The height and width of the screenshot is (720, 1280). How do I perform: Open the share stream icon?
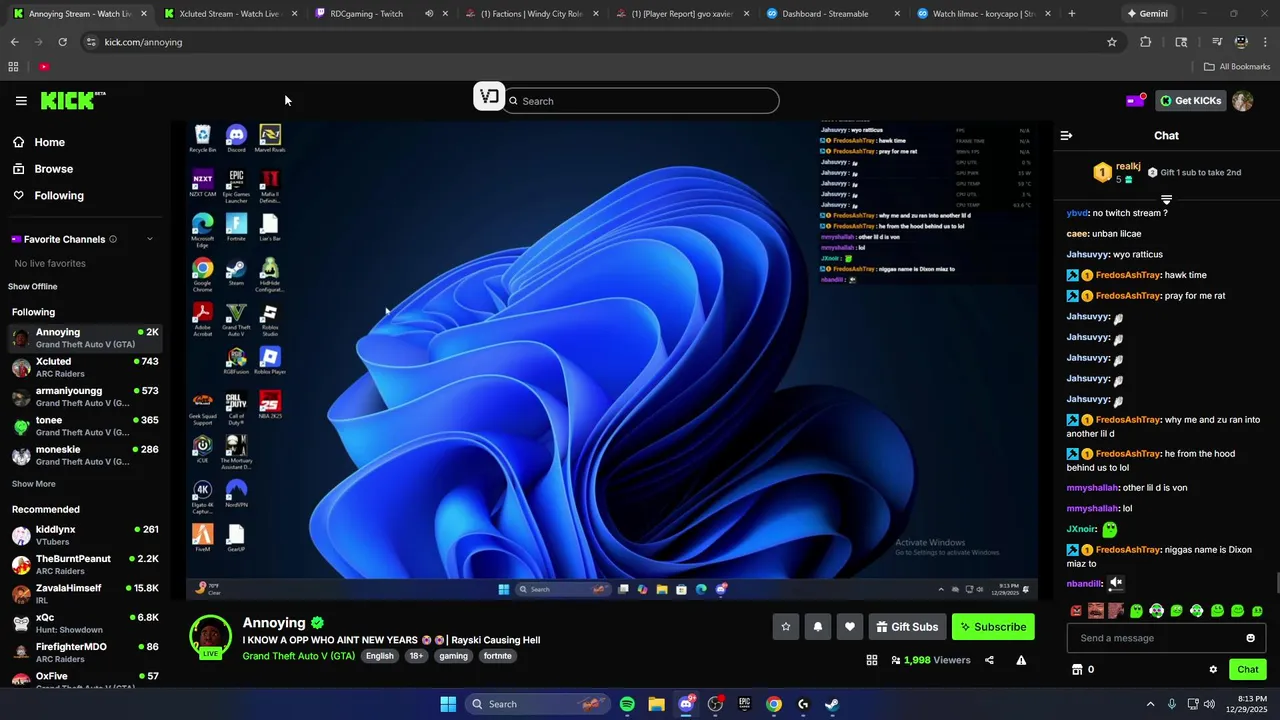coord(989,660)
